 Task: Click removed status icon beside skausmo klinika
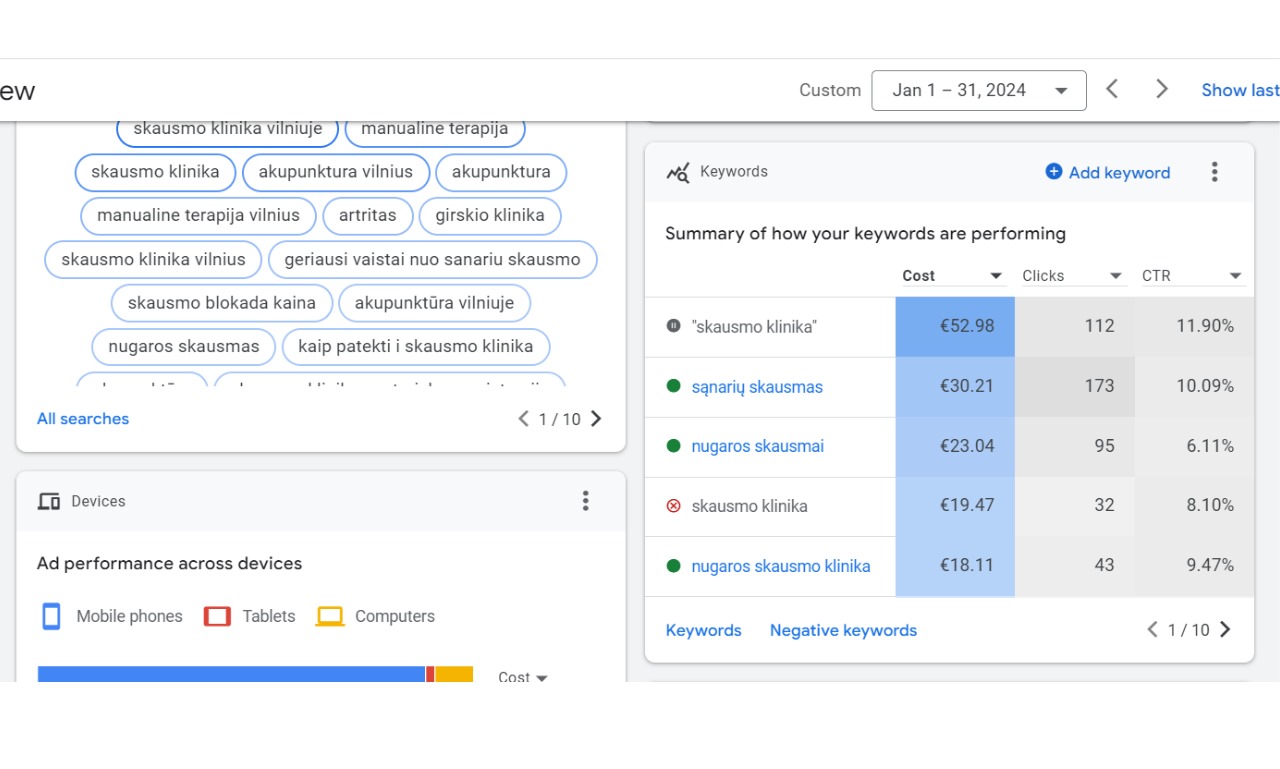tap(673, 506)
